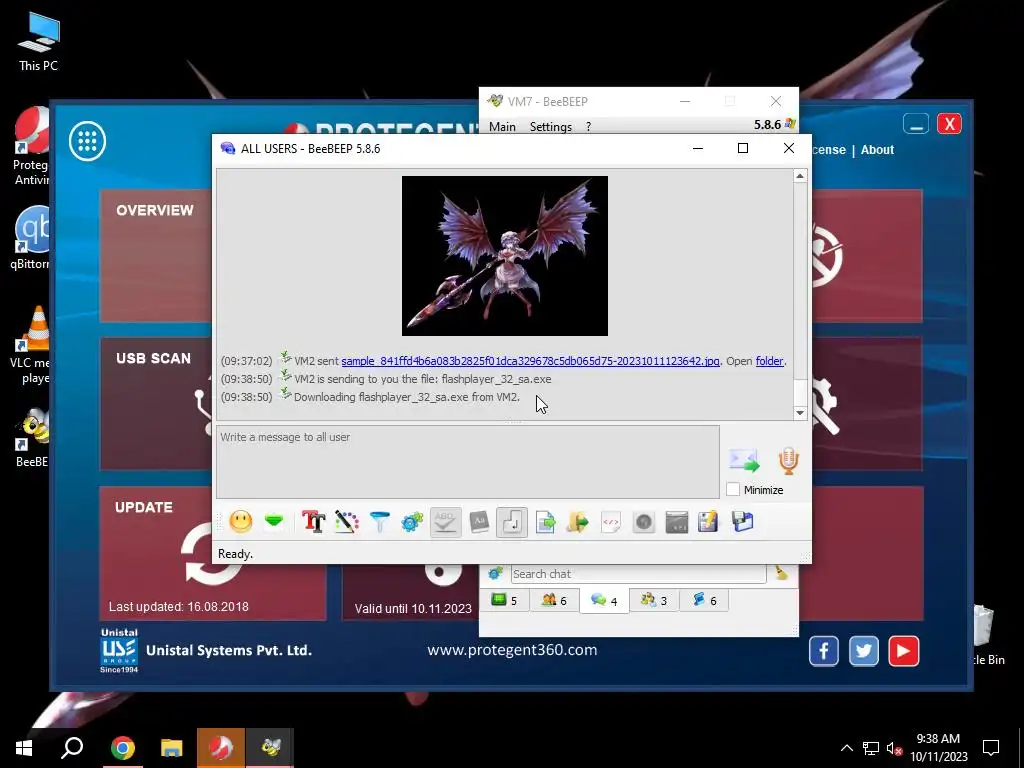Open the font color picker pencil icon
1024x768 pixels.
click(347, 522)
